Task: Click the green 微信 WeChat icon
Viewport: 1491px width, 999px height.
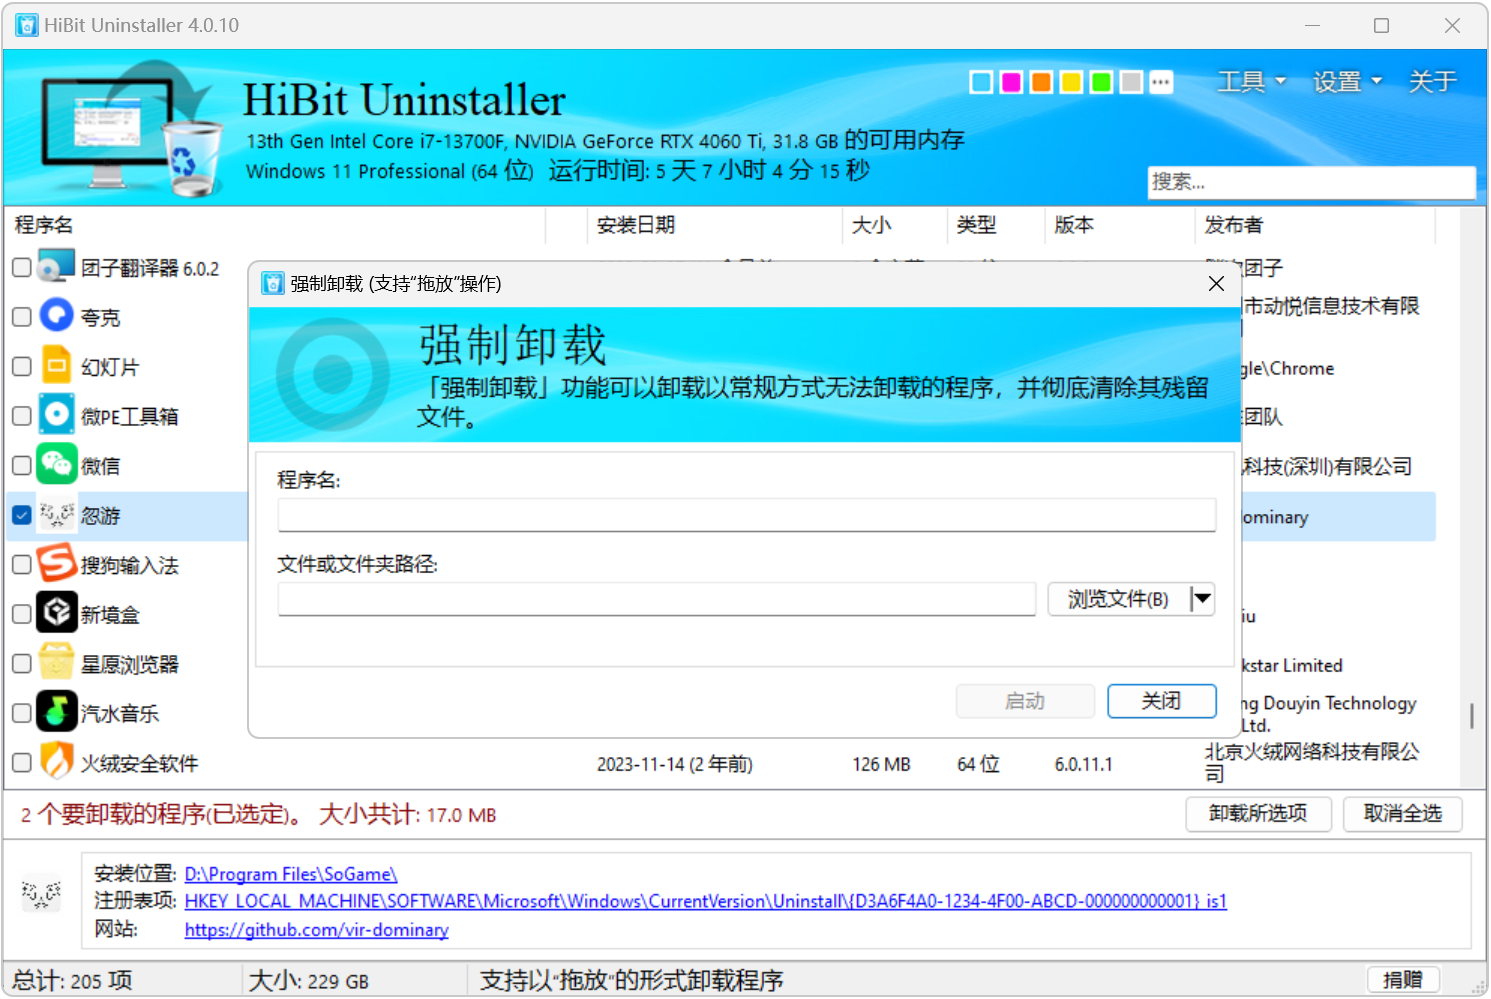Action: [56, 465]
